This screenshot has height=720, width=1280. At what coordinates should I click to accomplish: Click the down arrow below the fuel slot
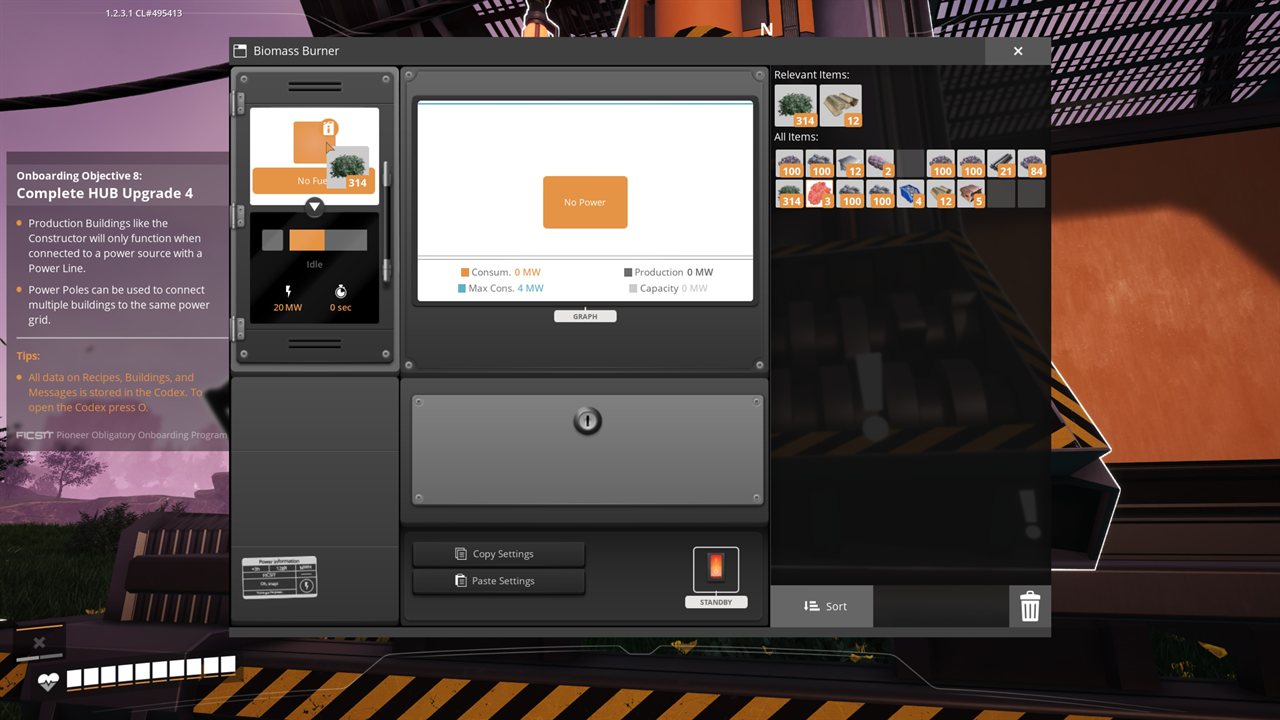(x=315, y=207)
